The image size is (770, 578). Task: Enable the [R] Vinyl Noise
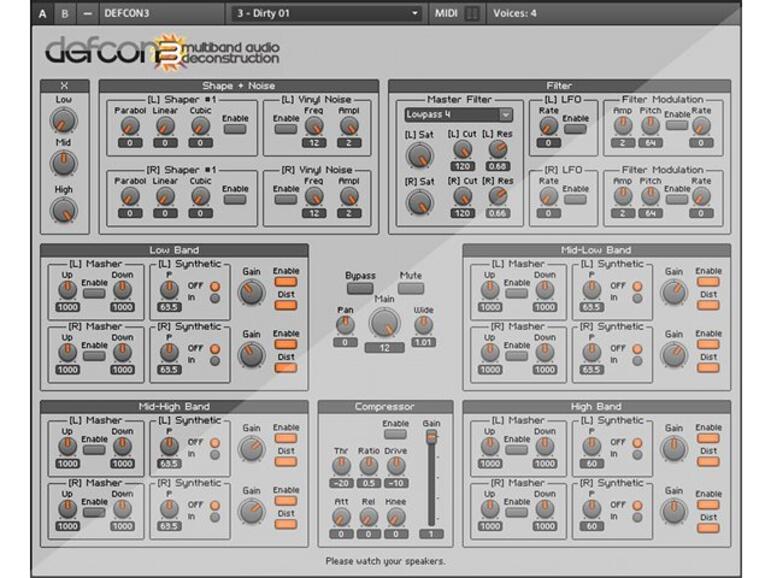pyautogui.click(x=285, y=199)
